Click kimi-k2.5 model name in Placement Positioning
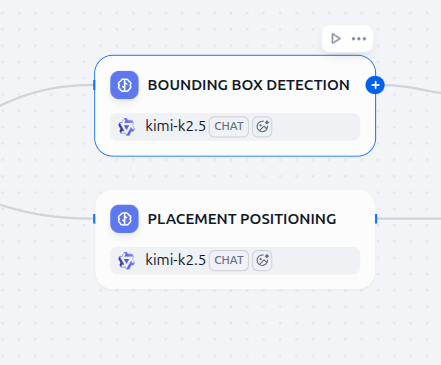This screenshot has height=365, width=441. [175, 260]
